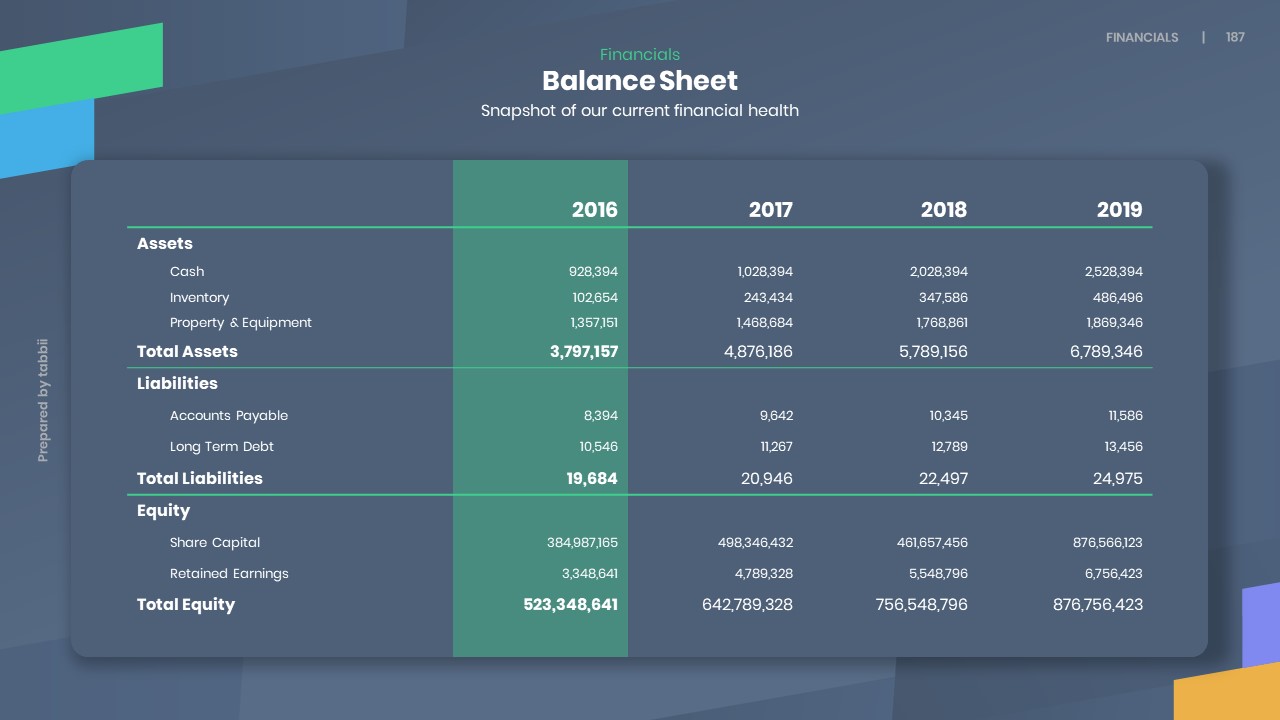Click the Long Term Debt row label
Viewport: 1280px width, 720px height.
222,447
